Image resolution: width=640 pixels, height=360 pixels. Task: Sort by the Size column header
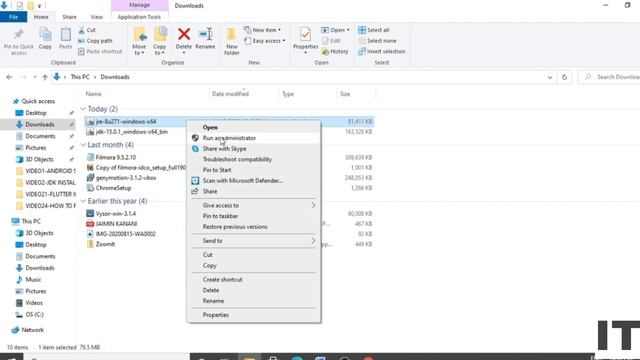[x=345, y=94]
